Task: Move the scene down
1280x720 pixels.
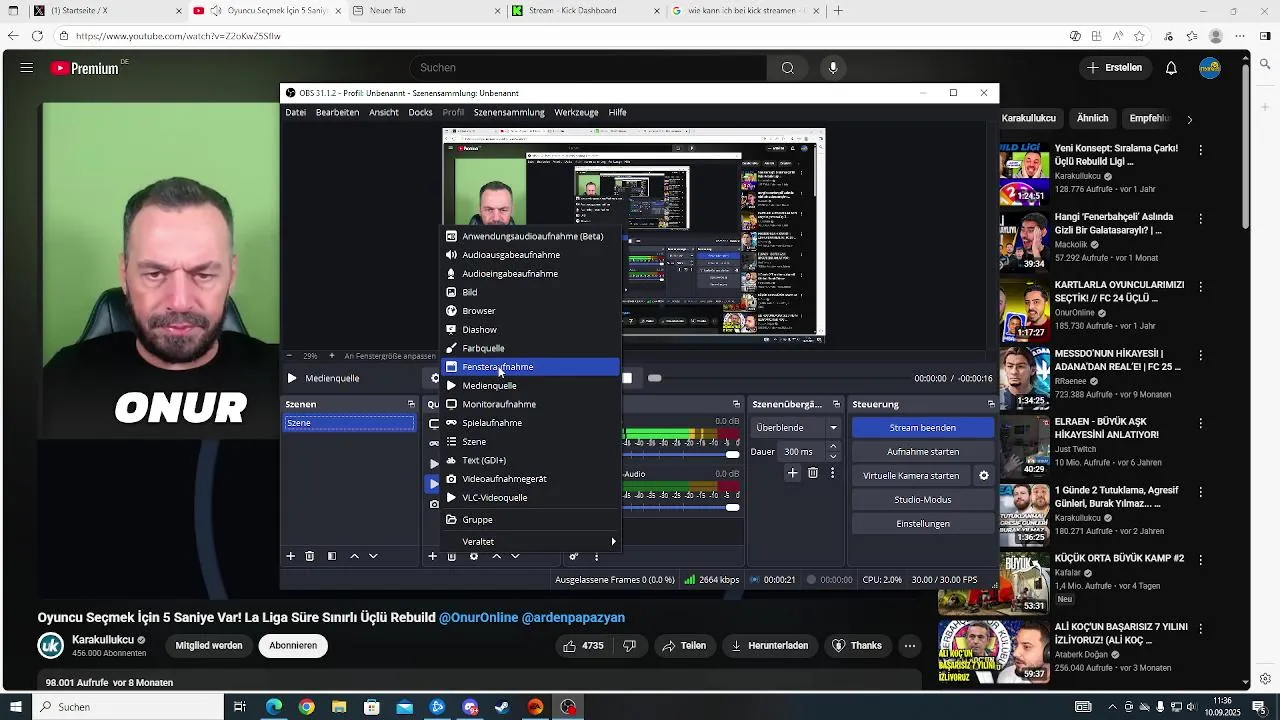Action: [x=373, y=556]
